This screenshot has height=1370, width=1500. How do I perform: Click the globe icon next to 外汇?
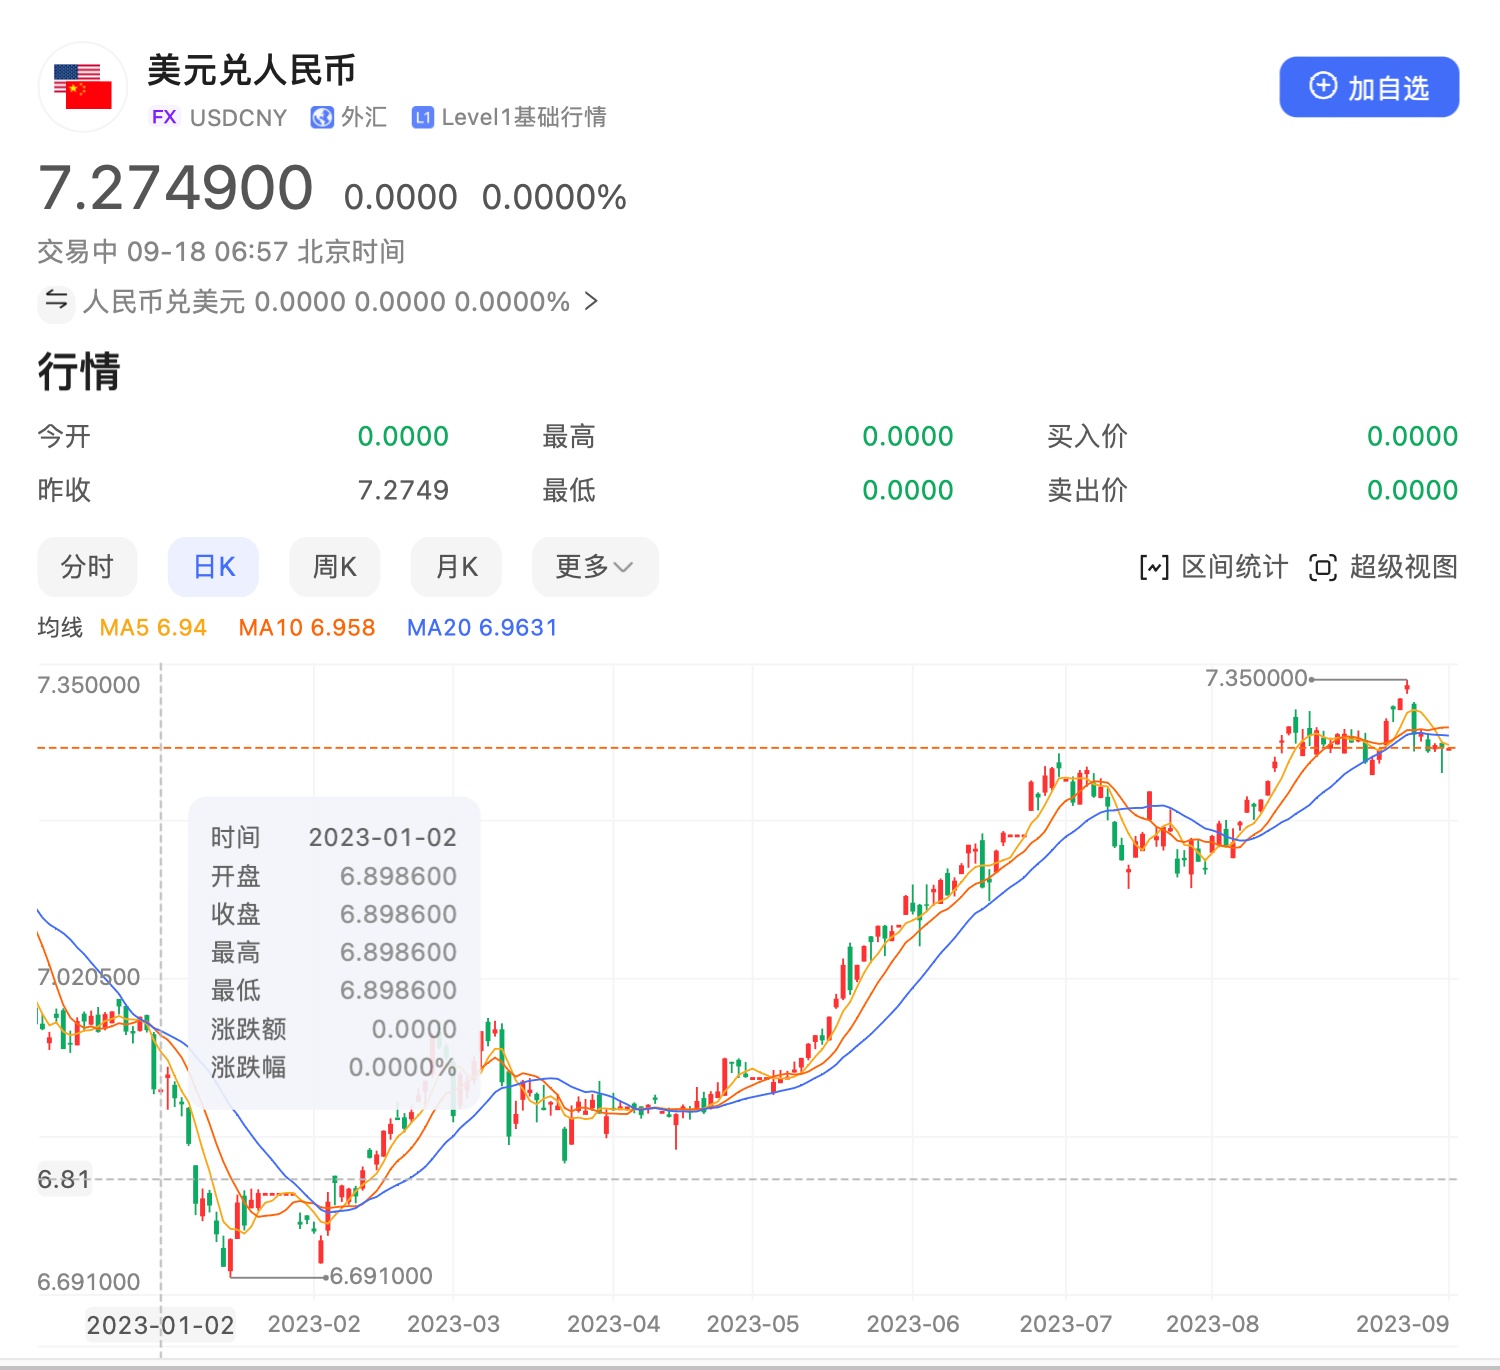point(322,118)
